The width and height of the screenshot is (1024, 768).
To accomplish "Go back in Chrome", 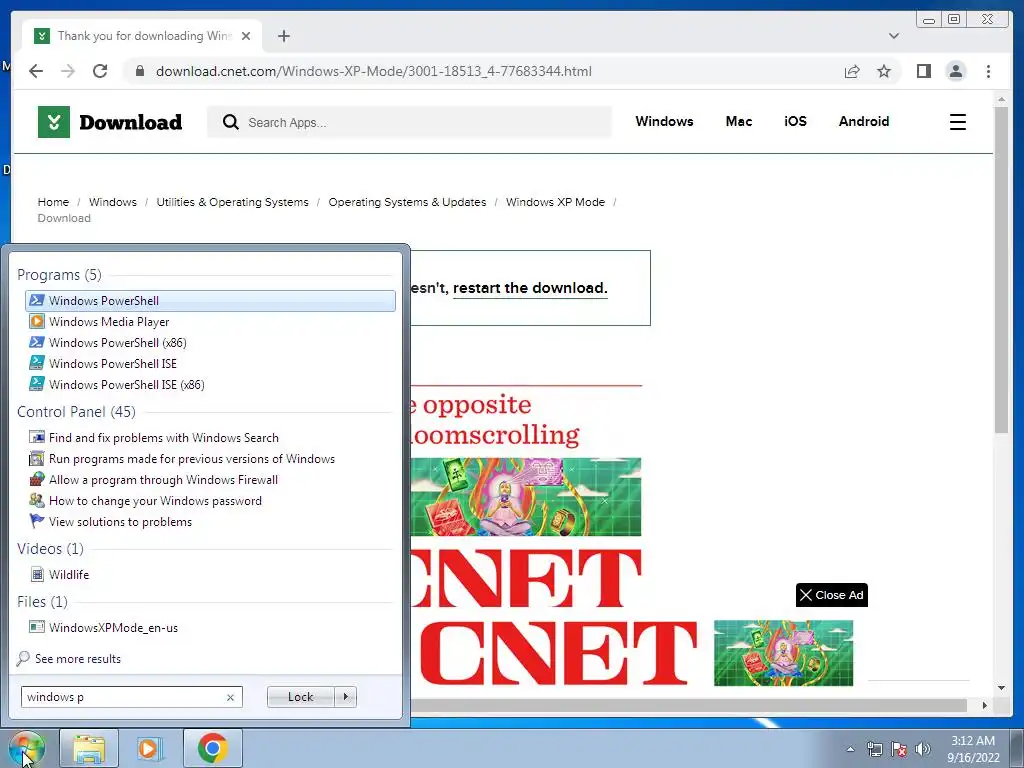I will (x=36, y=71).
